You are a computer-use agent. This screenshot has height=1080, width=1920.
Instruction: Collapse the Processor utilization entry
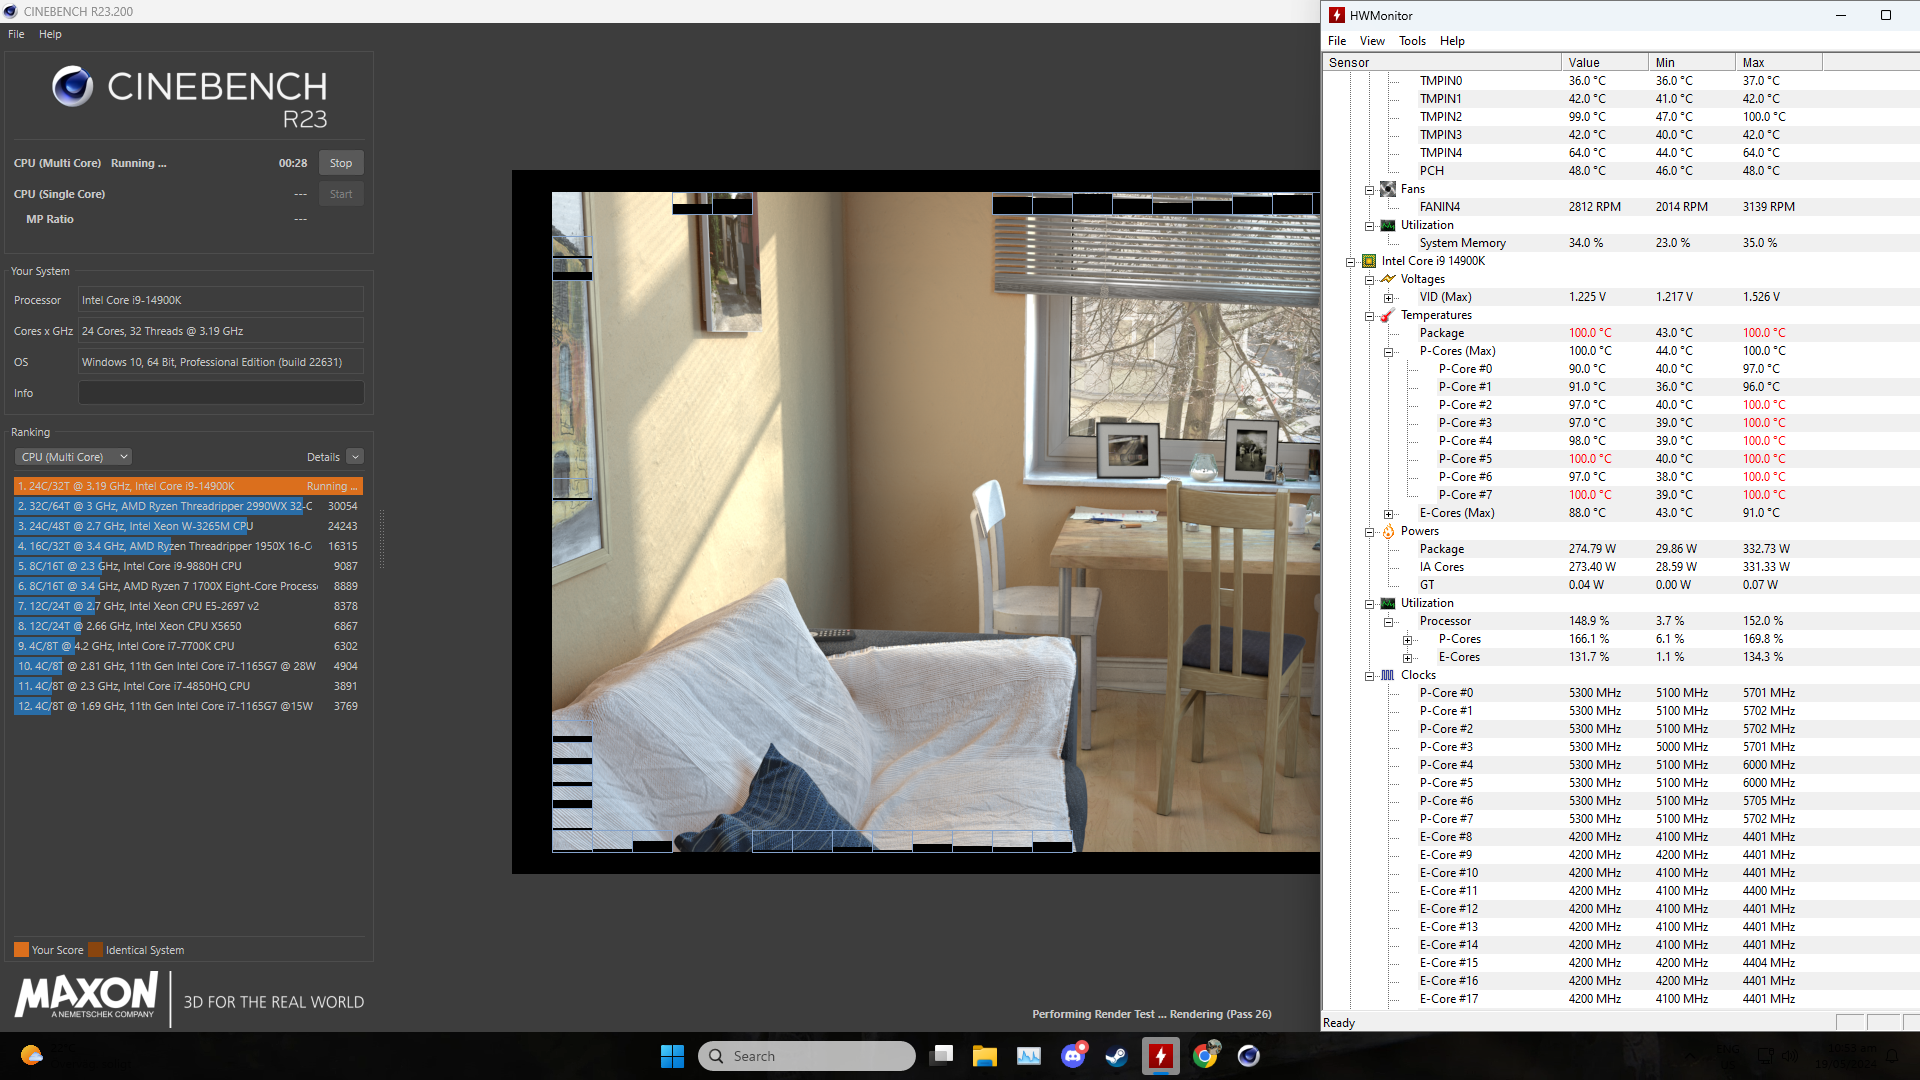(1388, 622)
